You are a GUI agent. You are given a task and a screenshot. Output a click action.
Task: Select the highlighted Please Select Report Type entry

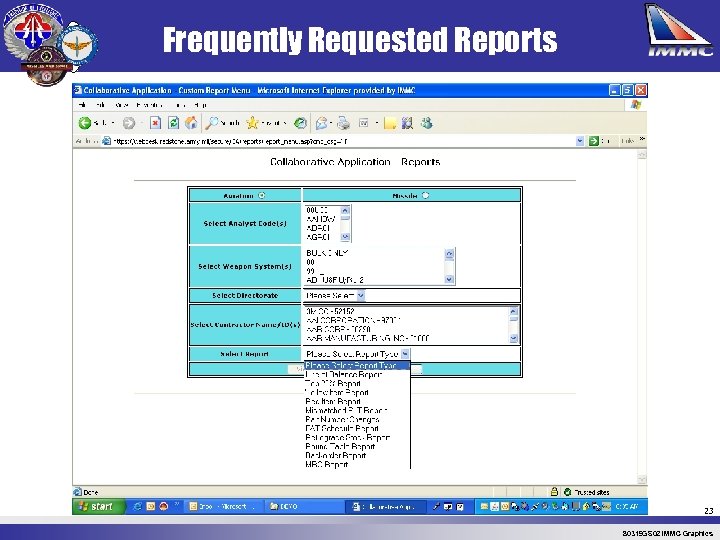(x=357, y=366)
